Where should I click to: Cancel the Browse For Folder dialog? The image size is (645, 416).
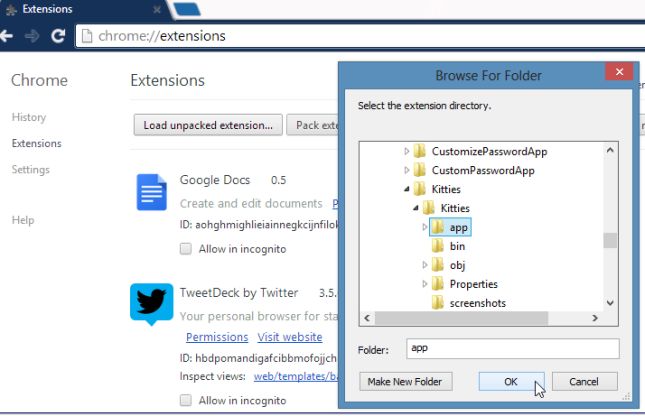584,381
